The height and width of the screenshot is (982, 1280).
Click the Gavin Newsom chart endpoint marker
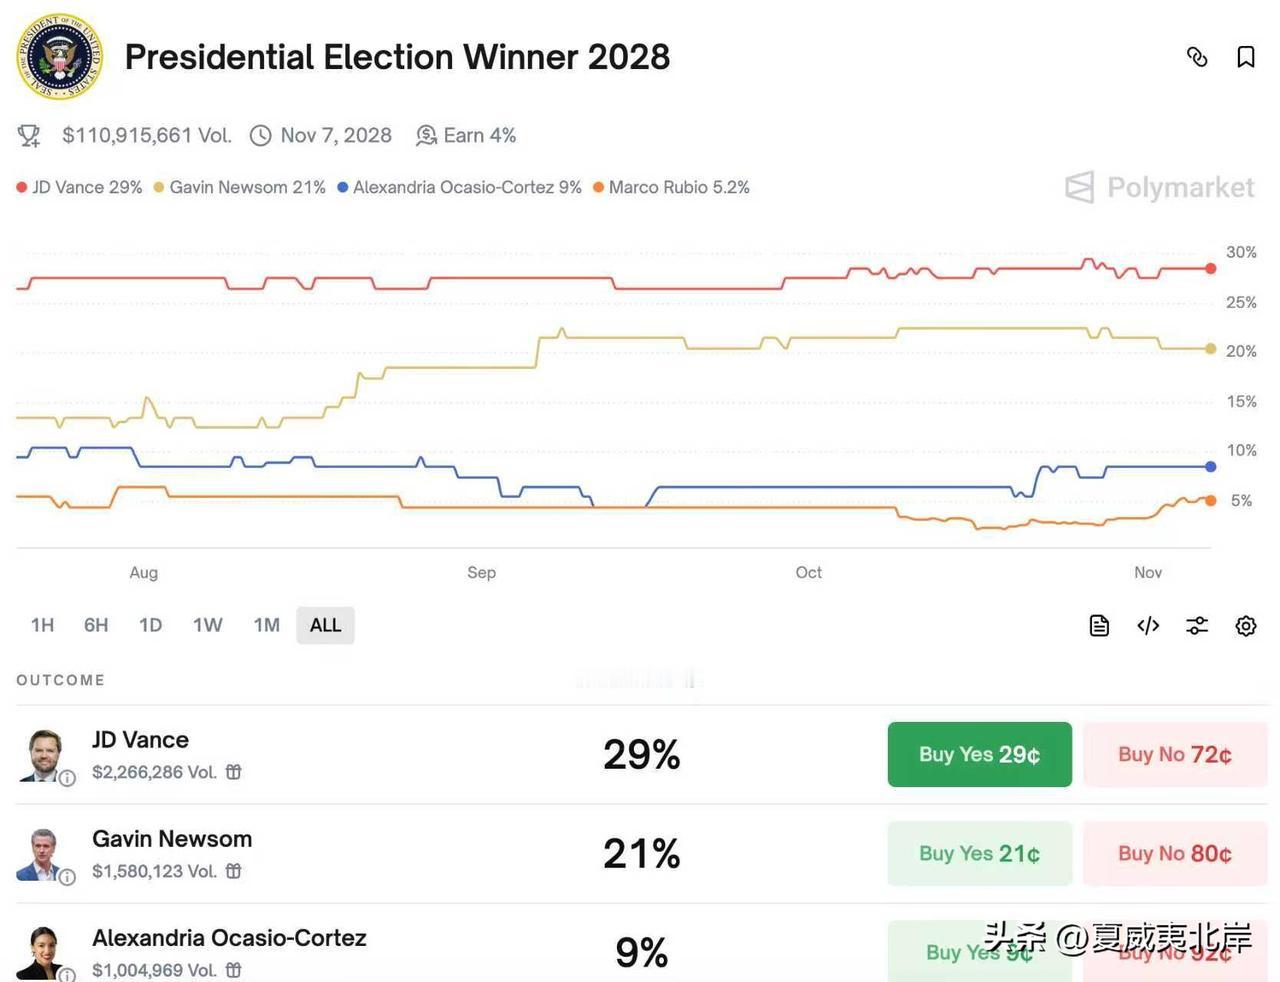1211,349
